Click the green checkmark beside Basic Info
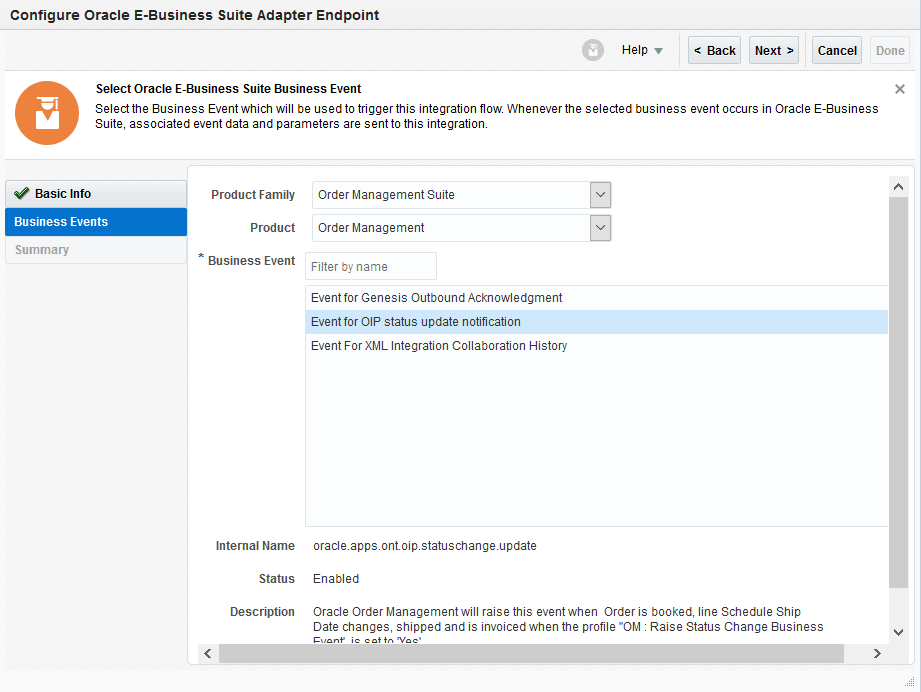The height and width of the screenshot is (692, 921). click(22, 192)
